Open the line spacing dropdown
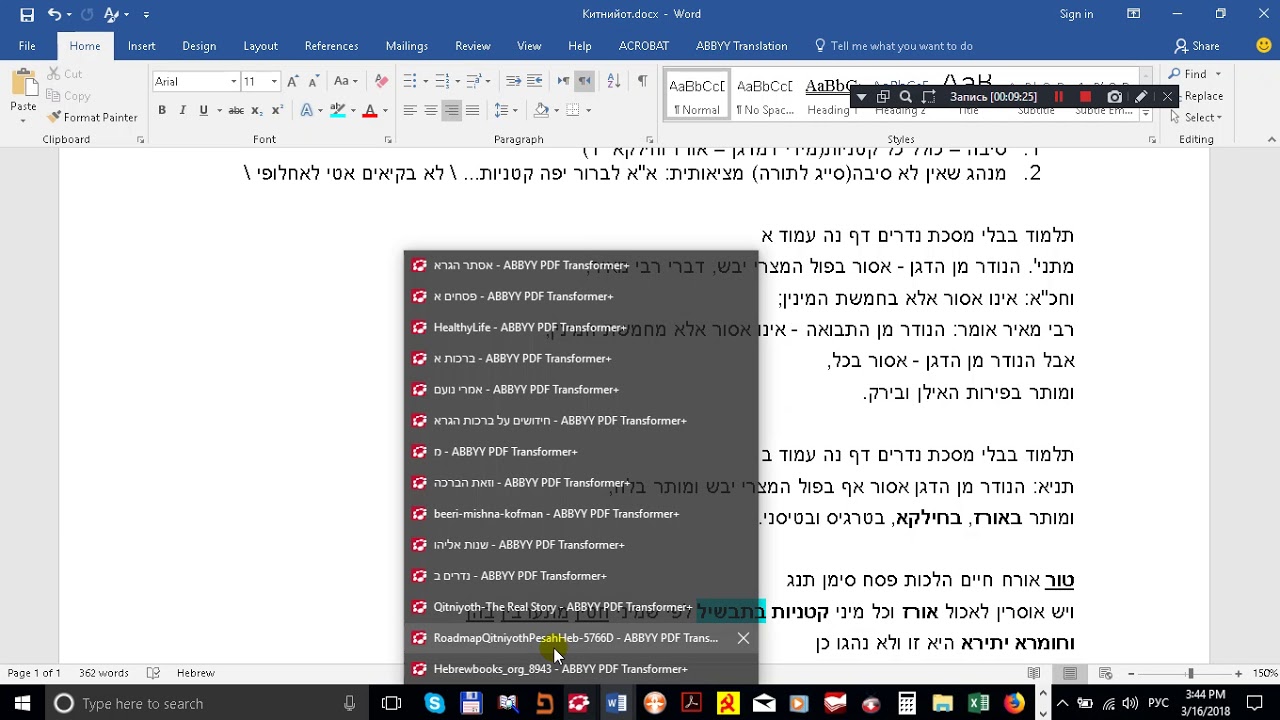The image size is (1280, 720). [x=505, y=110]
